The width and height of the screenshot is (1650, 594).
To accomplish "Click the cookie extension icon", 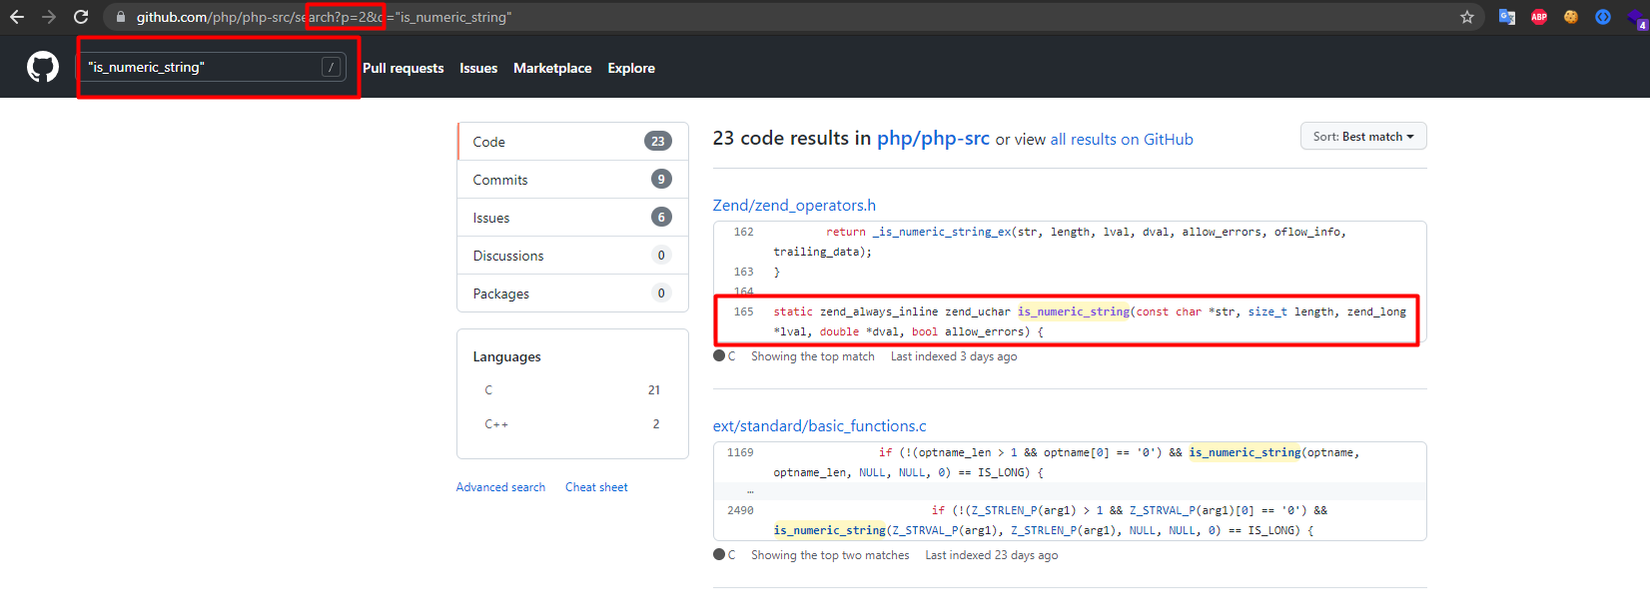I will (x=1571, y=17).
